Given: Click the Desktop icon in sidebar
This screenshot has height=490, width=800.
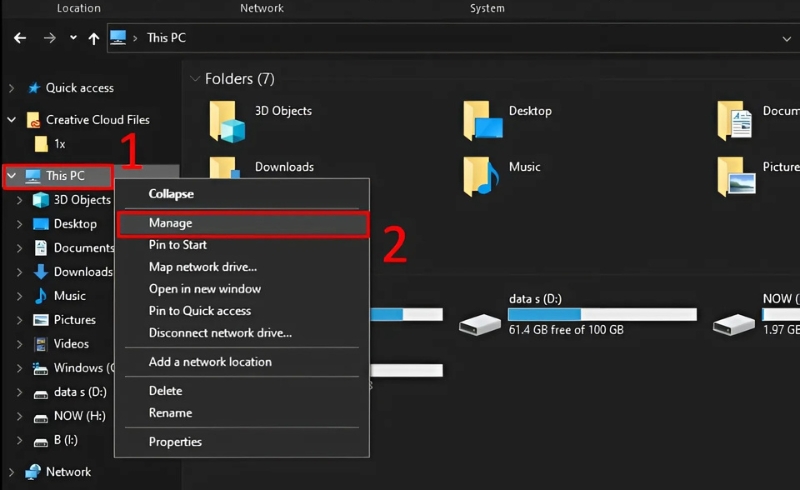Looking at the screenshot, I should pyautogui.click(x=41, y=224).
